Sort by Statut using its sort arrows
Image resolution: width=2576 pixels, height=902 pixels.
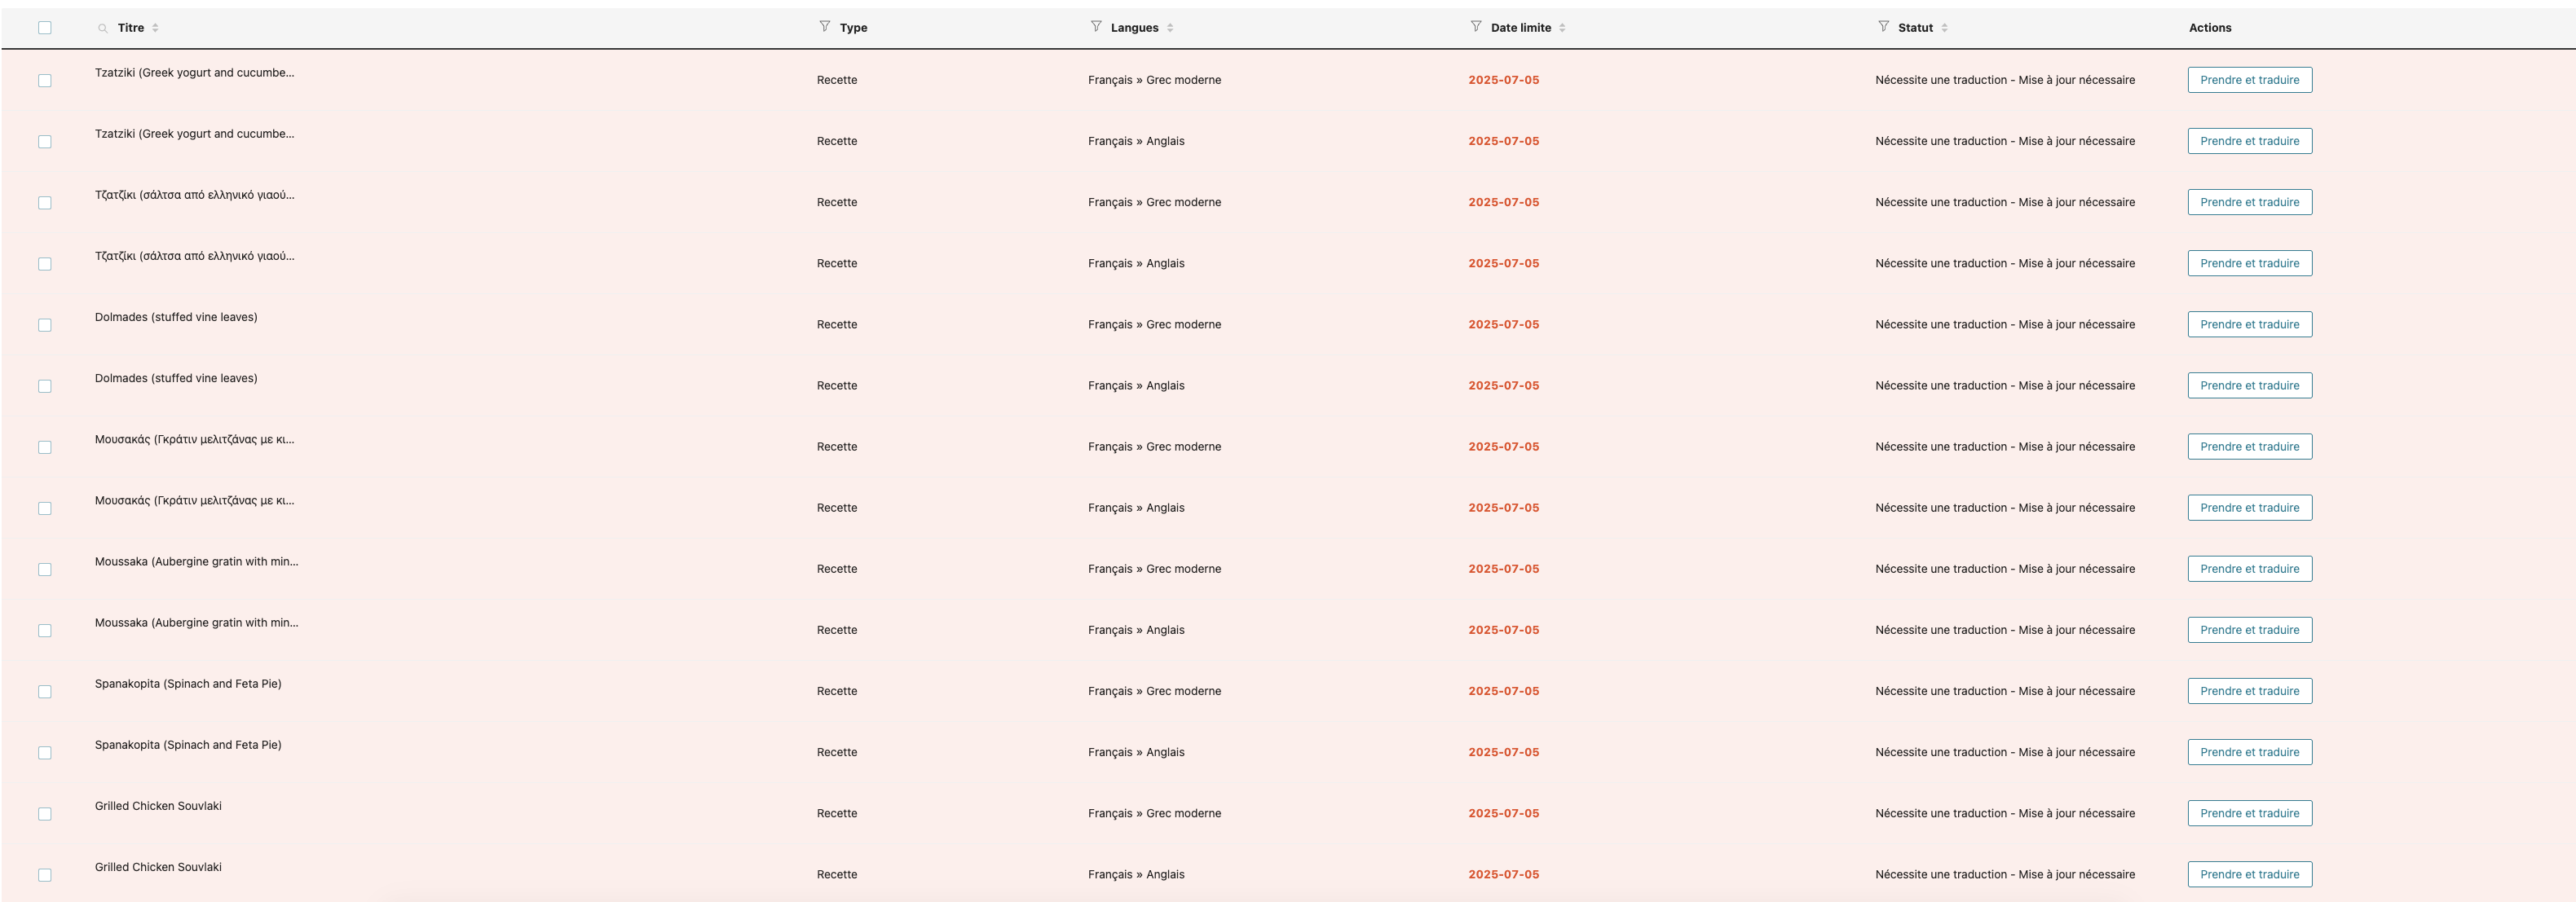click(1944, 28)
